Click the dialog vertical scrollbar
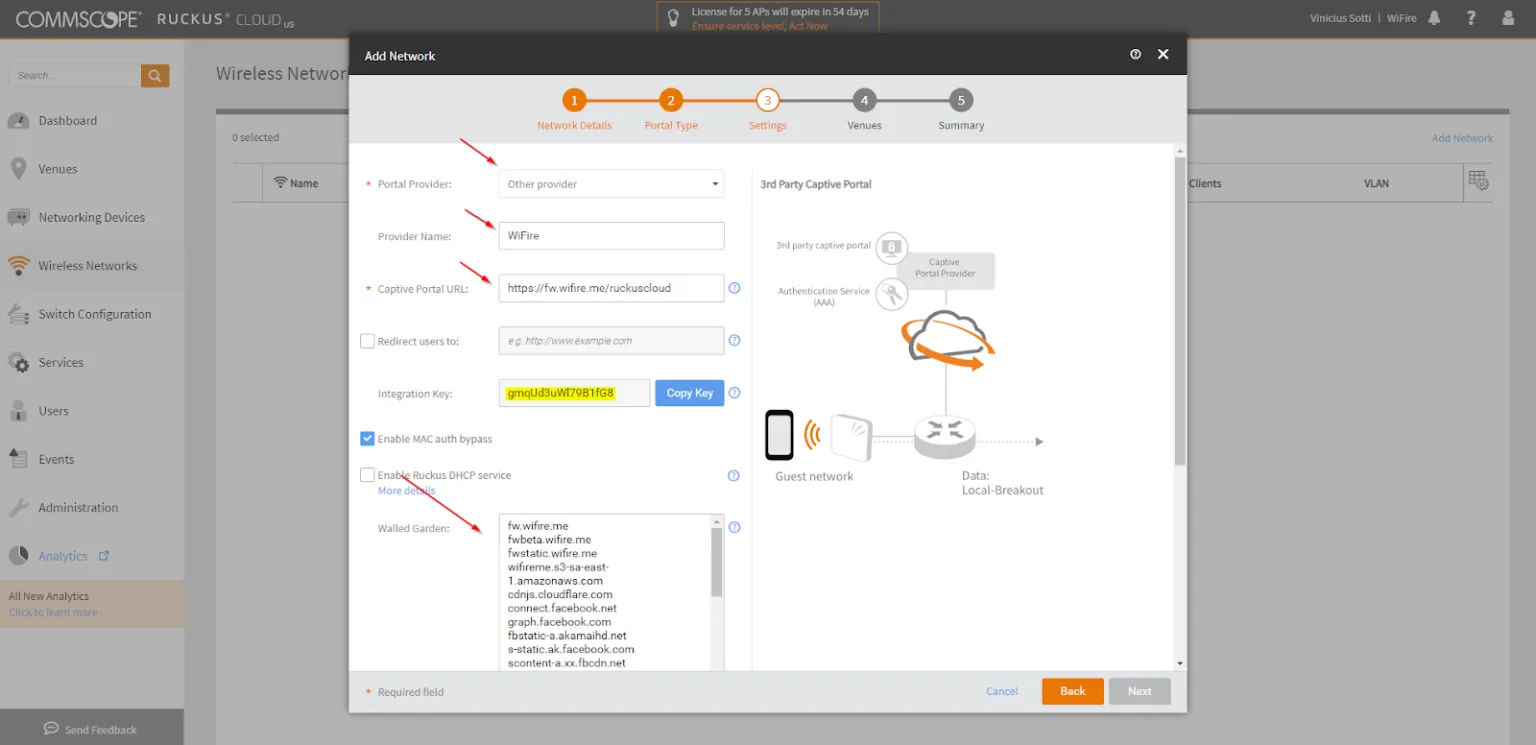1536x745 pixels. pos(1180,310)
